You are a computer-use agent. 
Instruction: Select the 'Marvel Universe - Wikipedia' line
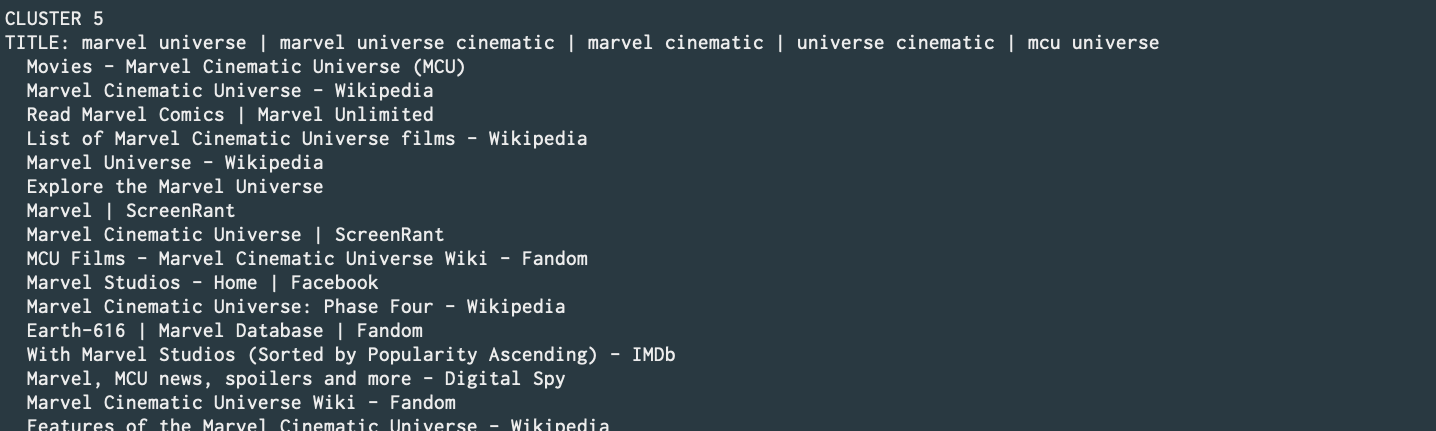pyautogui.click(x=175, y=163)
